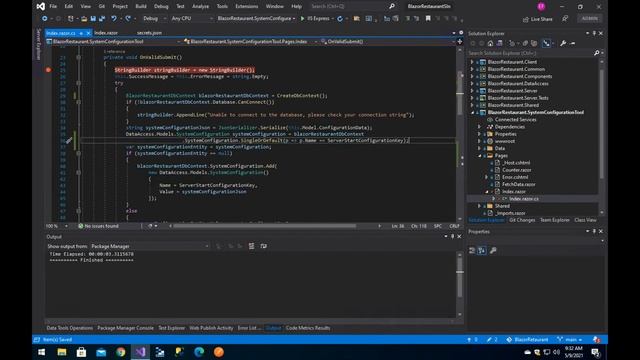Toggle the bookmark icon in the toolbar
Viewport: 640px width, 360px height.
pos(428,19)
